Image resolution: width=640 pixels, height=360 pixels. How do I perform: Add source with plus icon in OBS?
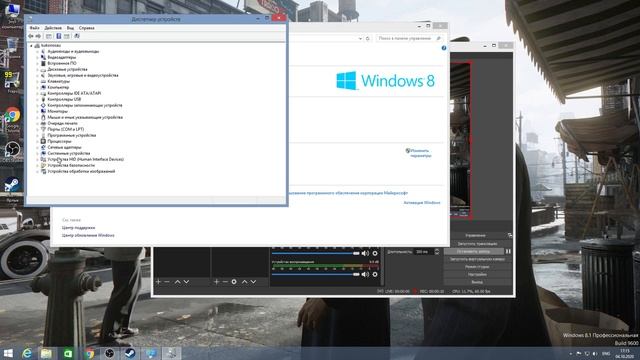(216, 282)
